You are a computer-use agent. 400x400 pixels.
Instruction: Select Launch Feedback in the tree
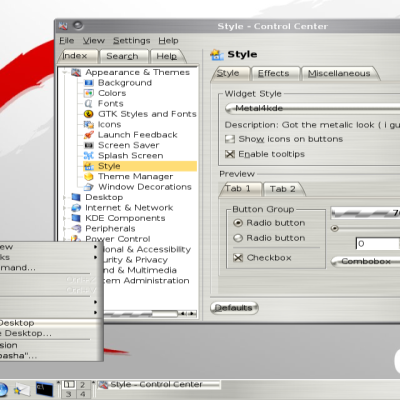137,135
